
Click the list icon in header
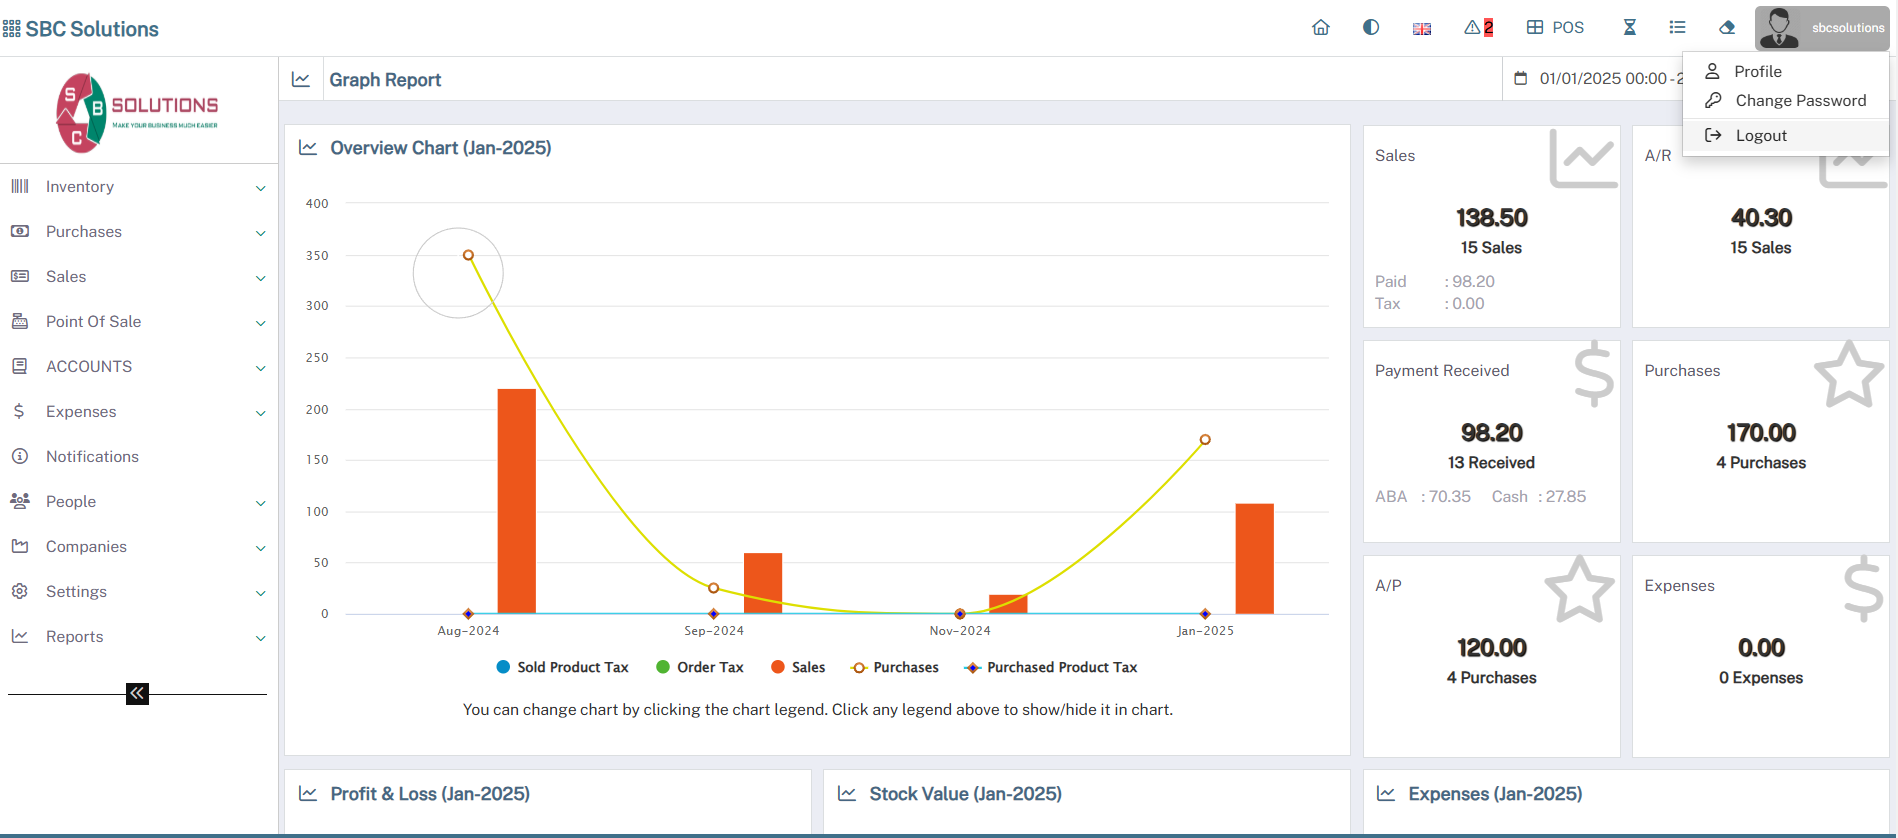tap(1677, 28)
